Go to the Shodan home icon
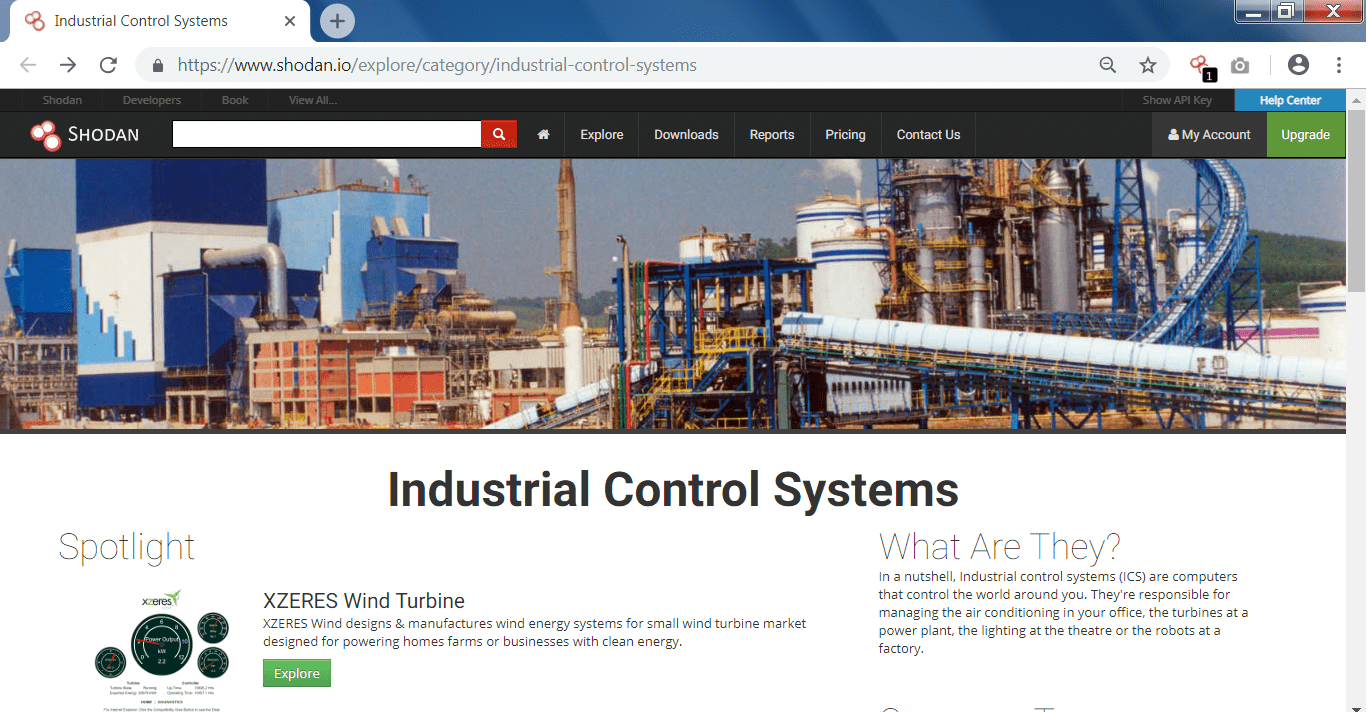 [x=543, y=134]
